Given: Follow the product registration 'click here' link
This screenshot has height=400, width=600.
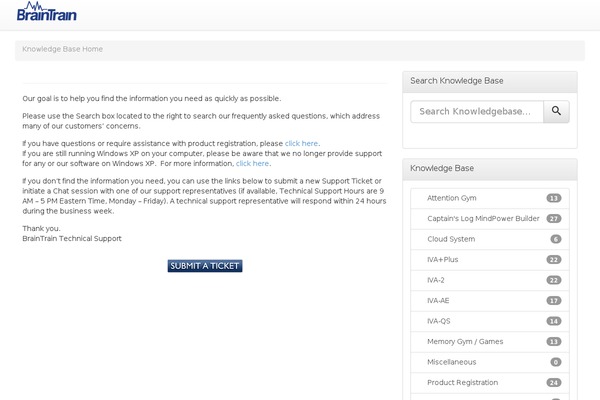Looking at the screenshot, I should 301,144.
